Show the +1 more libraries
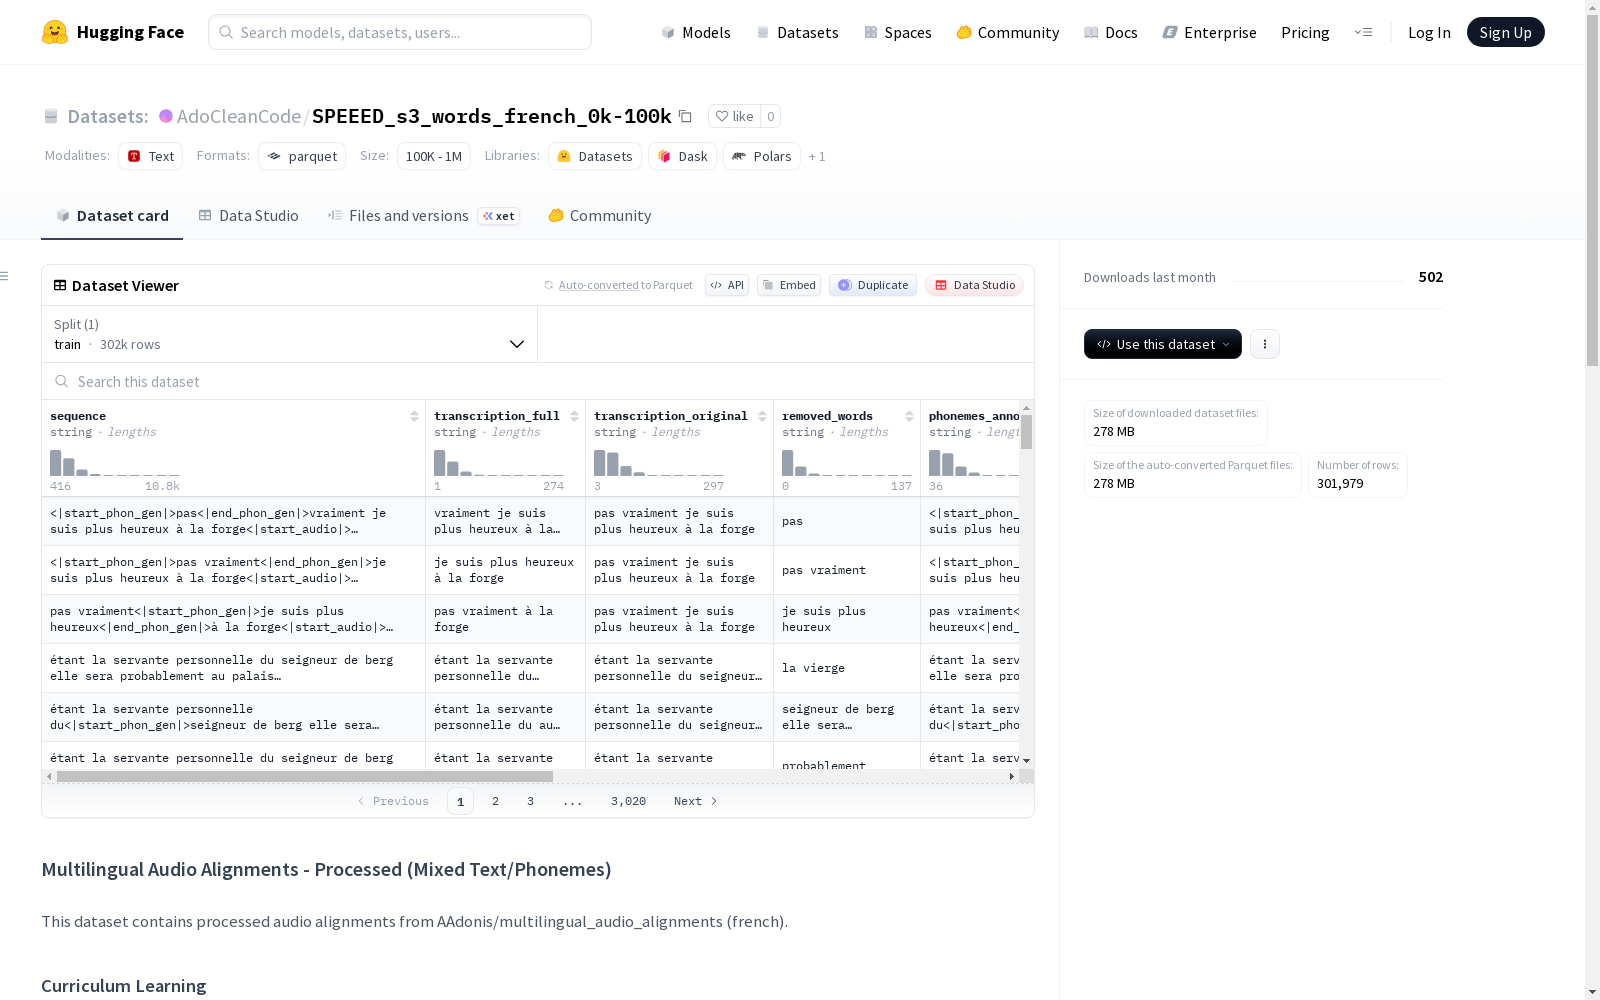The width and height of the screenshot is (1600, 1000). click(x=817, y=156)
